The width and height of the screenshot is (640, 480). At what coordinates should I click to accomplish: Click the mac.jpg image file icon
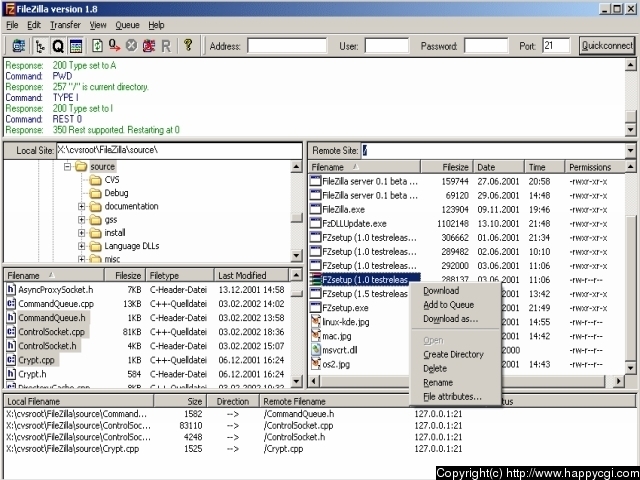[x=316, y=336]
